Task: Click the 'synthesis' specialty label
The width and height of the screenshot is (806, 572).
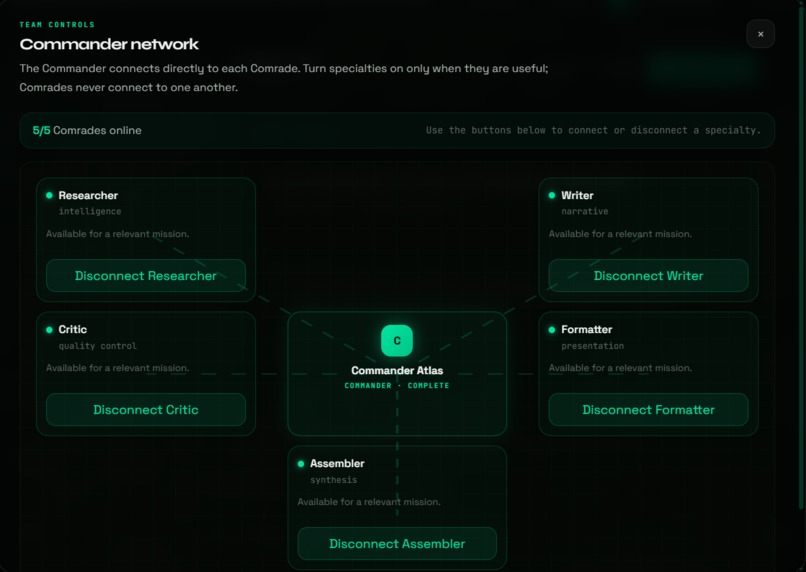Action: [x=334, y=480]
